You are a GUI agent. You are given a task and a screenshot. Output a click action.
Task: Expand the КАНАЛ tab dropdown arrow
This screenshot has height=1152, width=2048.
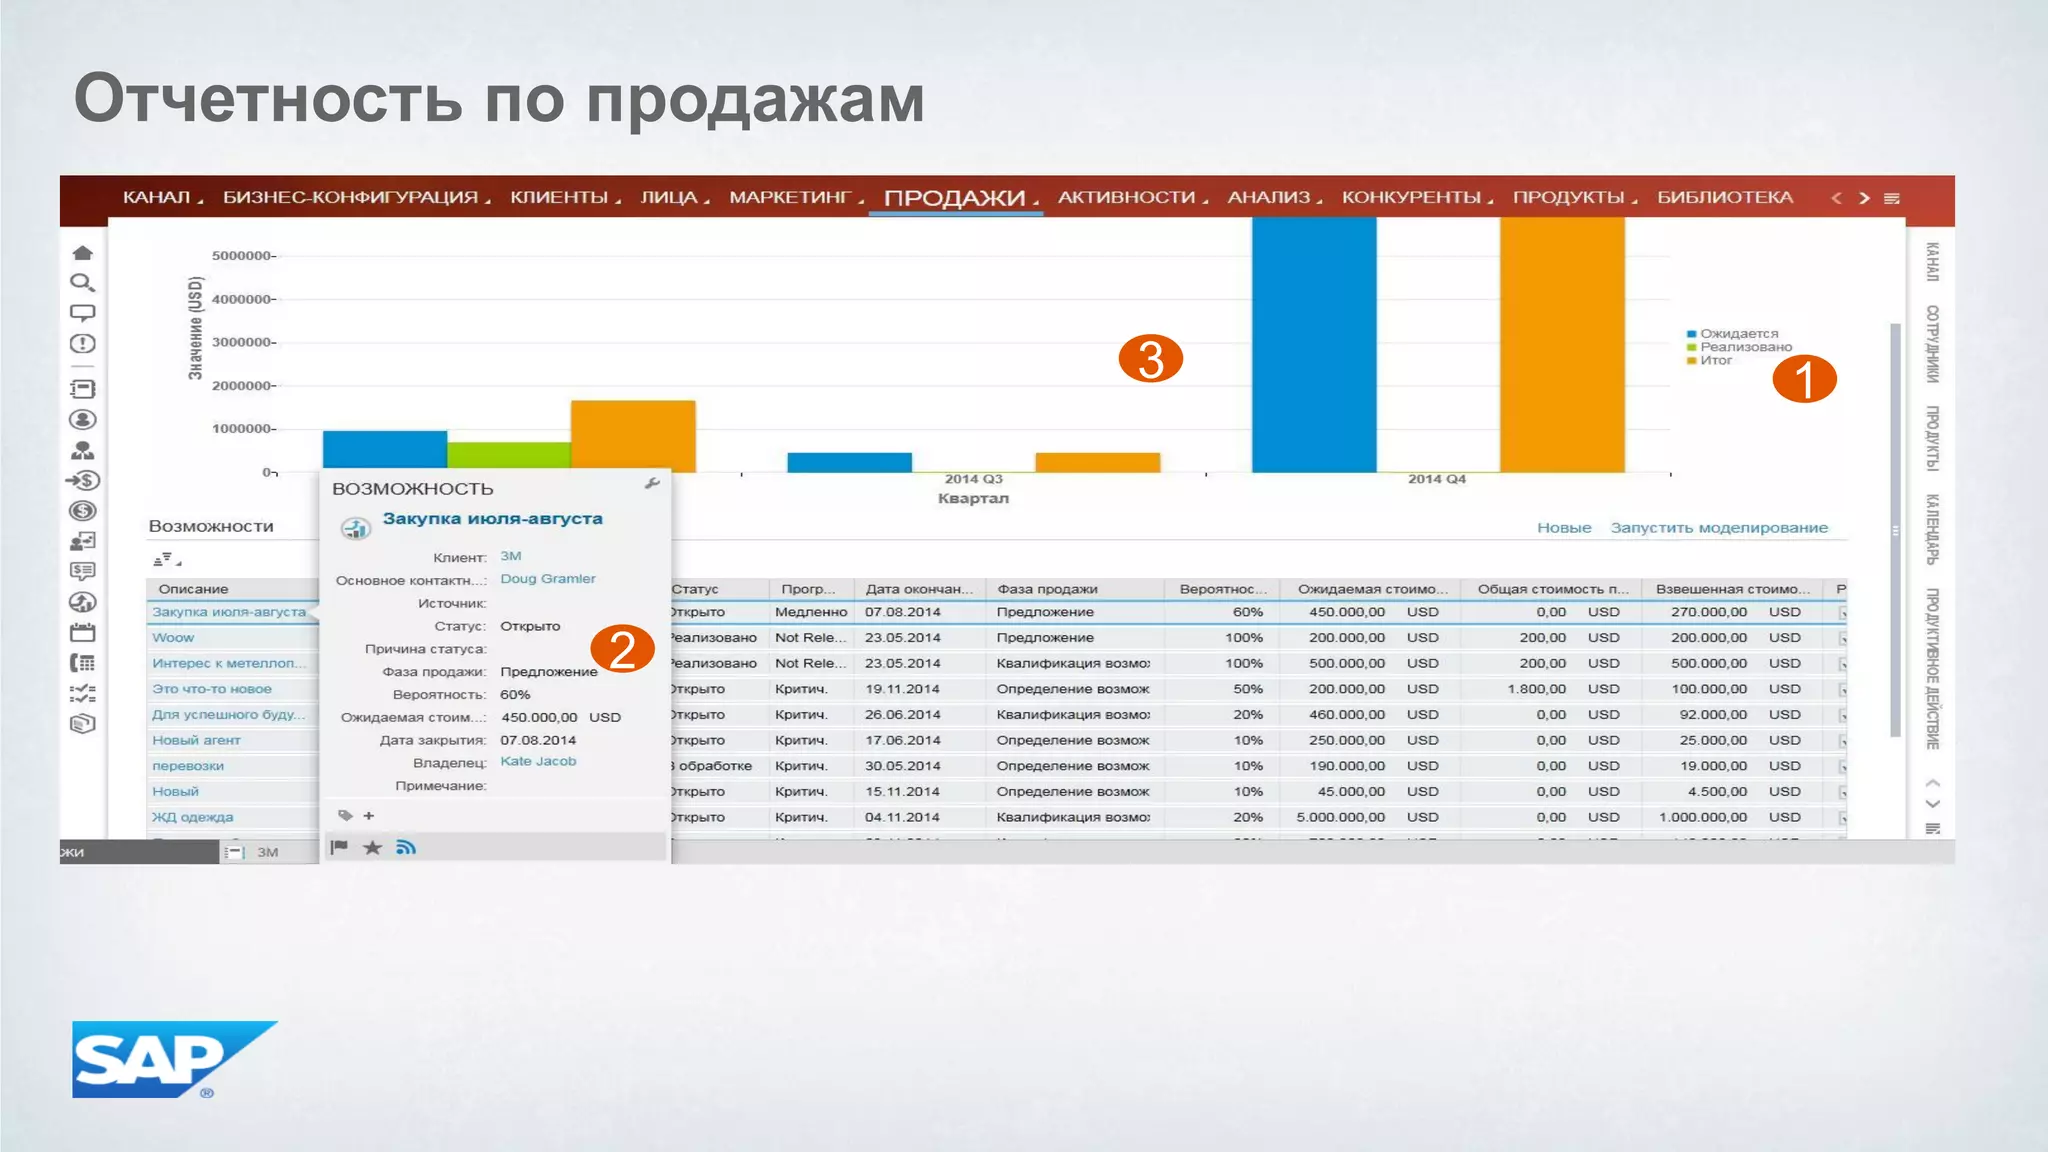click(x=201, y=202)
